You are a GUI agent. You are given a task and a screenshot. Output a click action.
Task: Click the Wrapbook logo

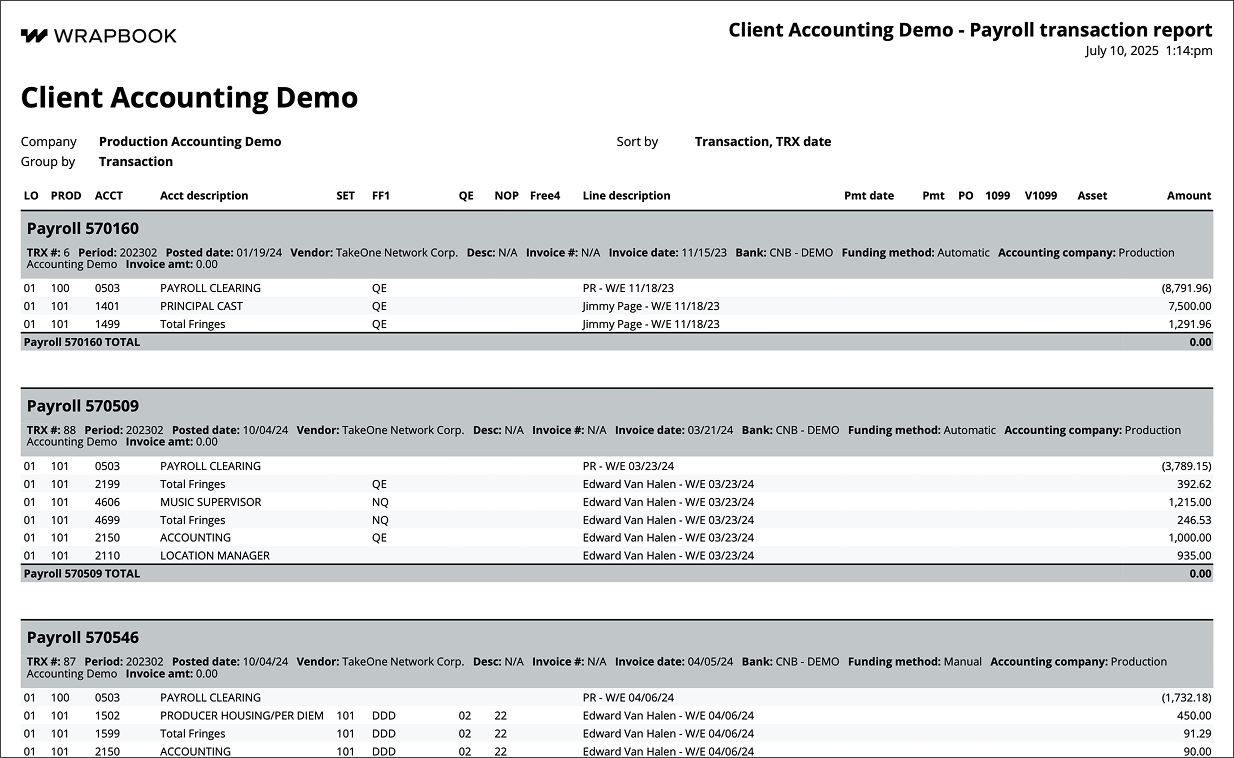pos(98,36)
